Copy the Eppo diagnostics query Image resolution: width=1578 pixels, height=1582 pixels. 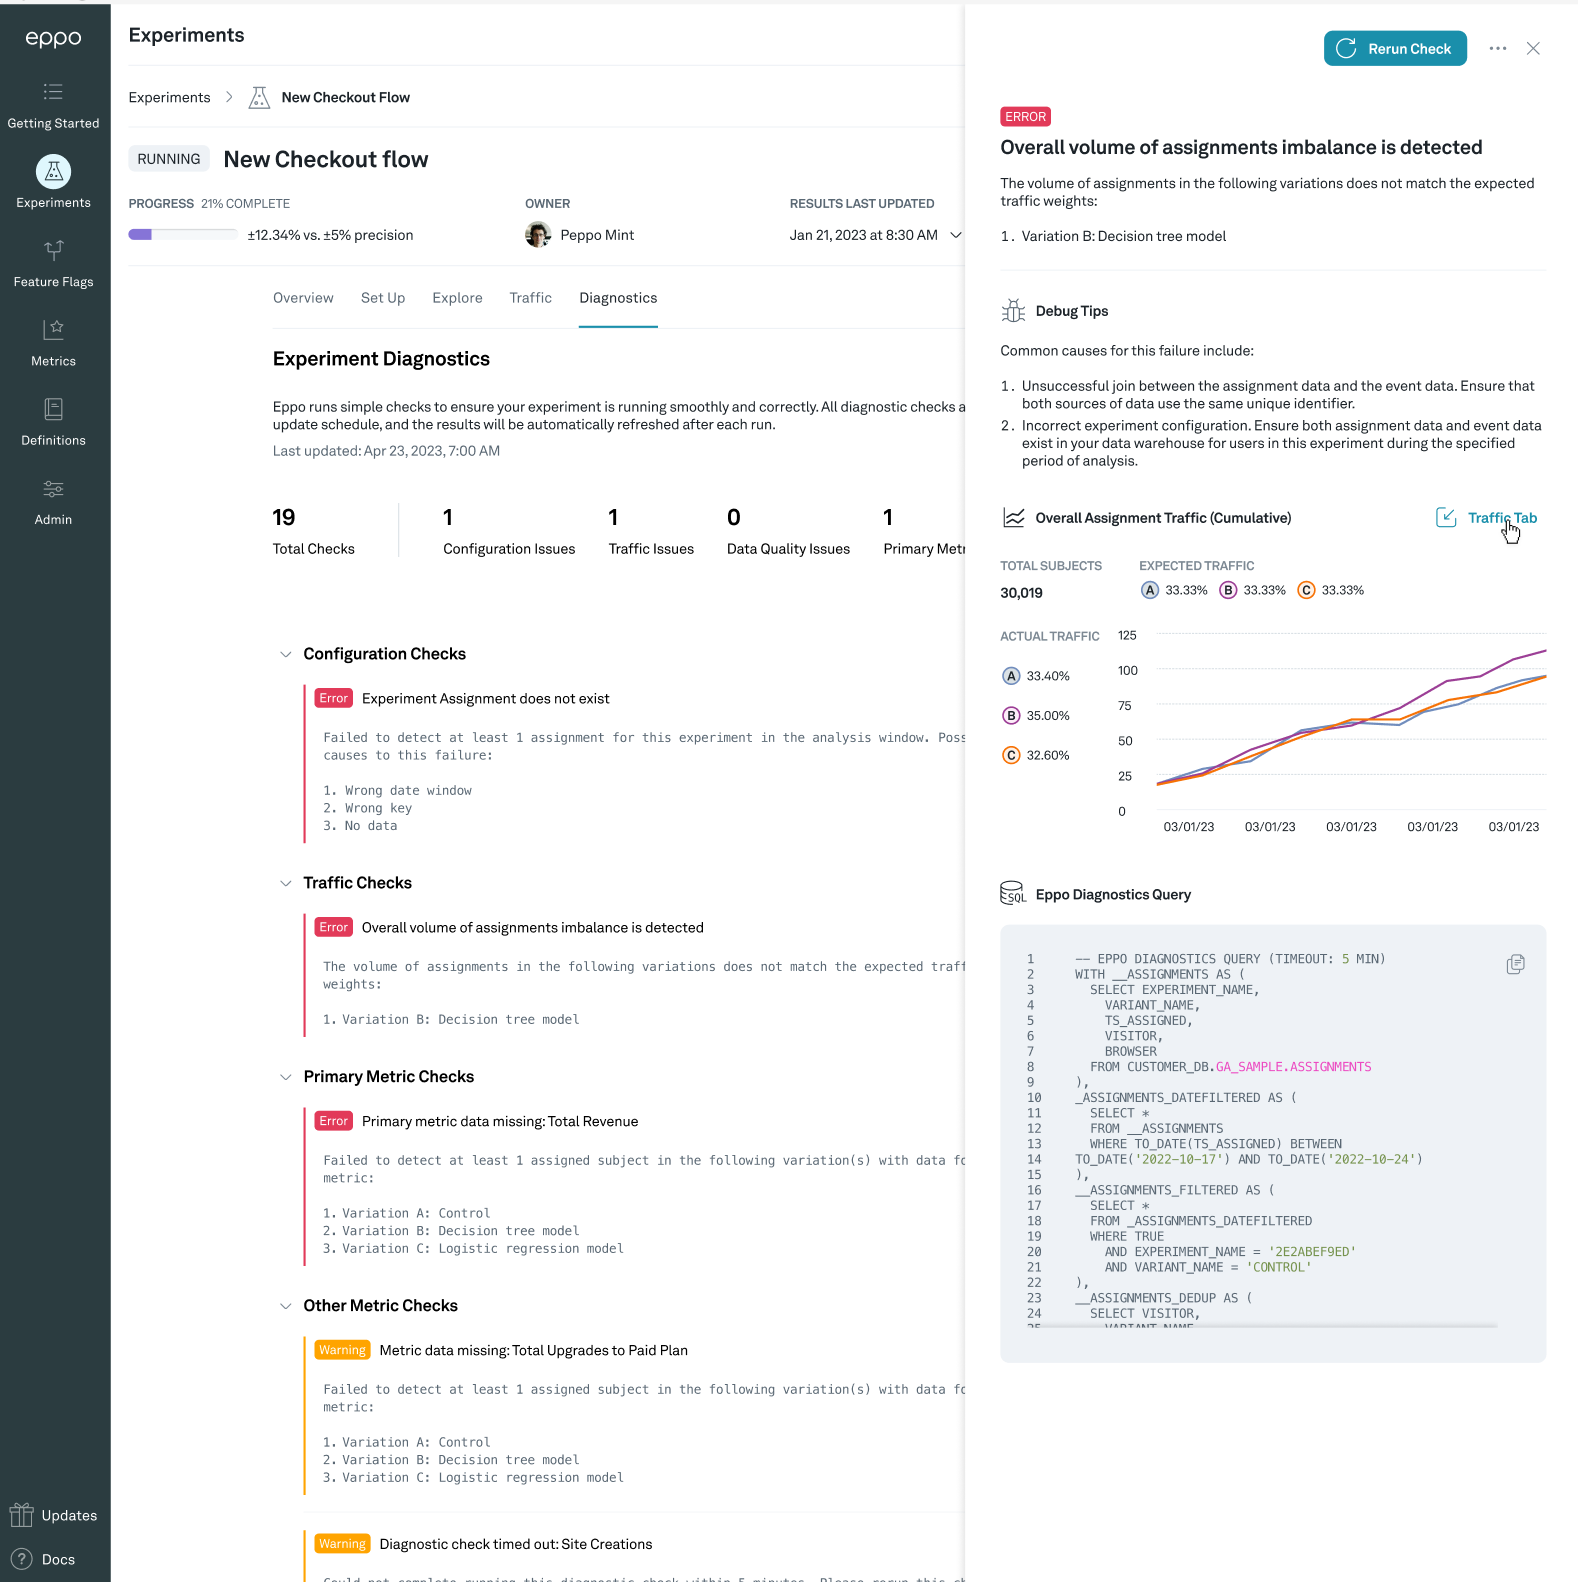(x=1515, y=964)
